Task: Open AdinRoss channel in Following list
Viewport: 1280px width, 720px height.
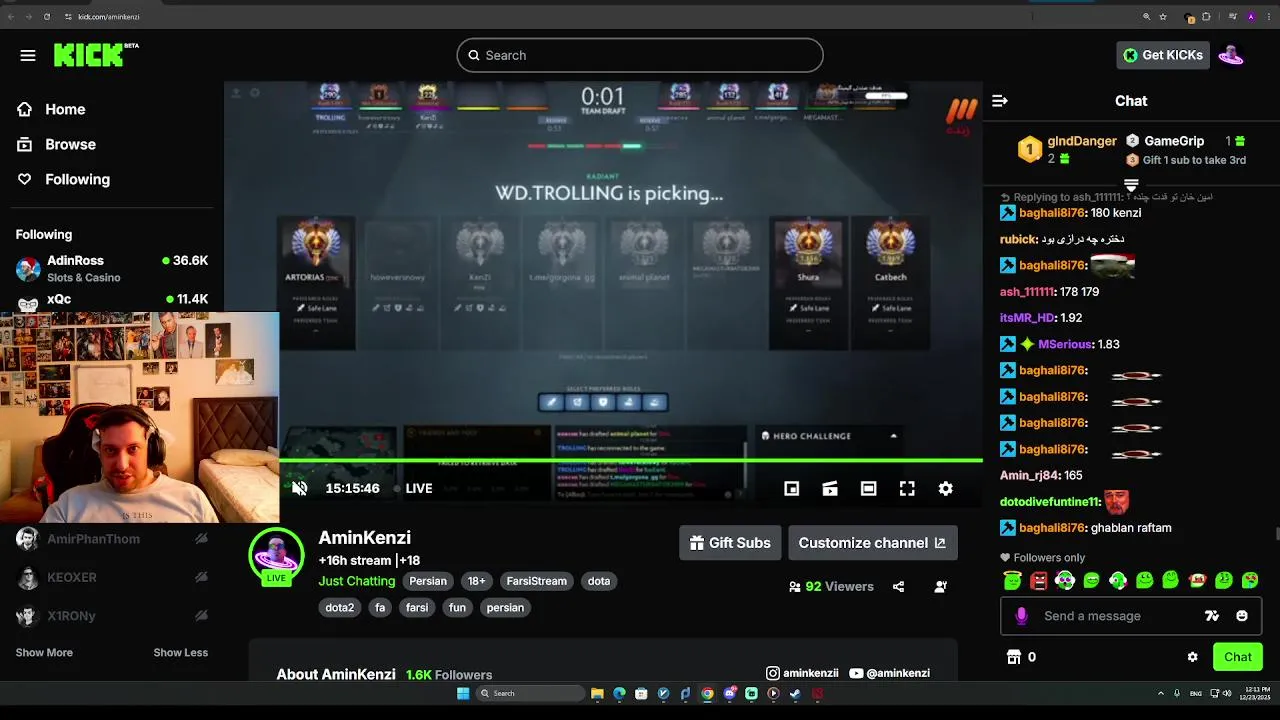Action: 112,268
